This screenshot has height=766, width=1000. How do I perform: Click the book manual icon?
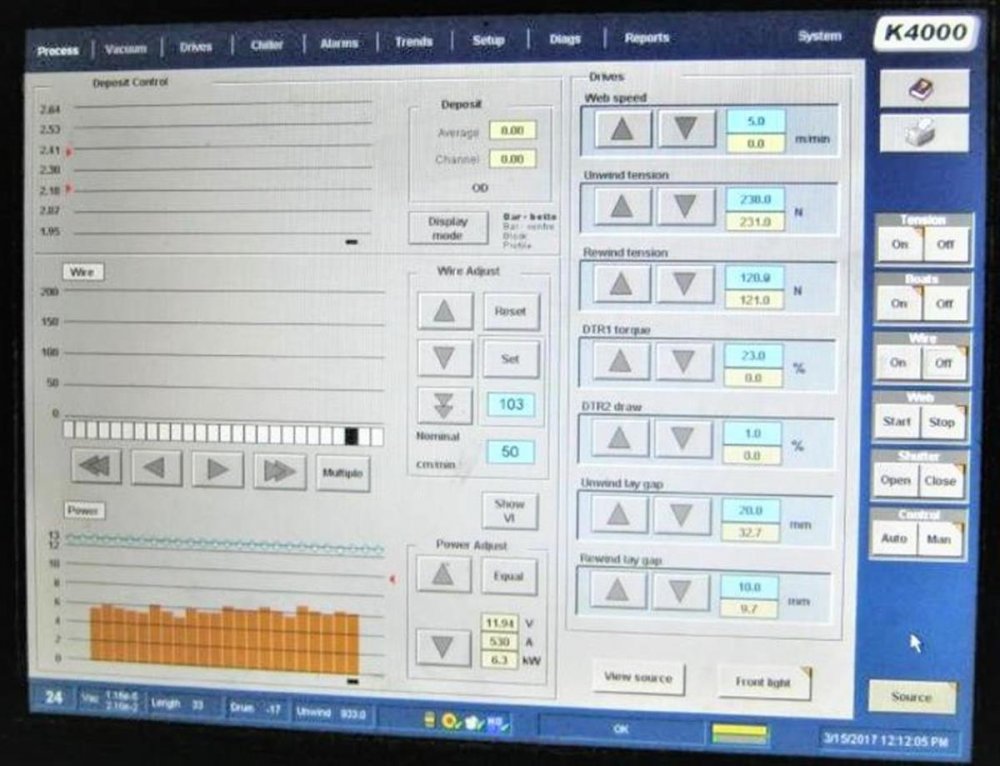point(922,89)
